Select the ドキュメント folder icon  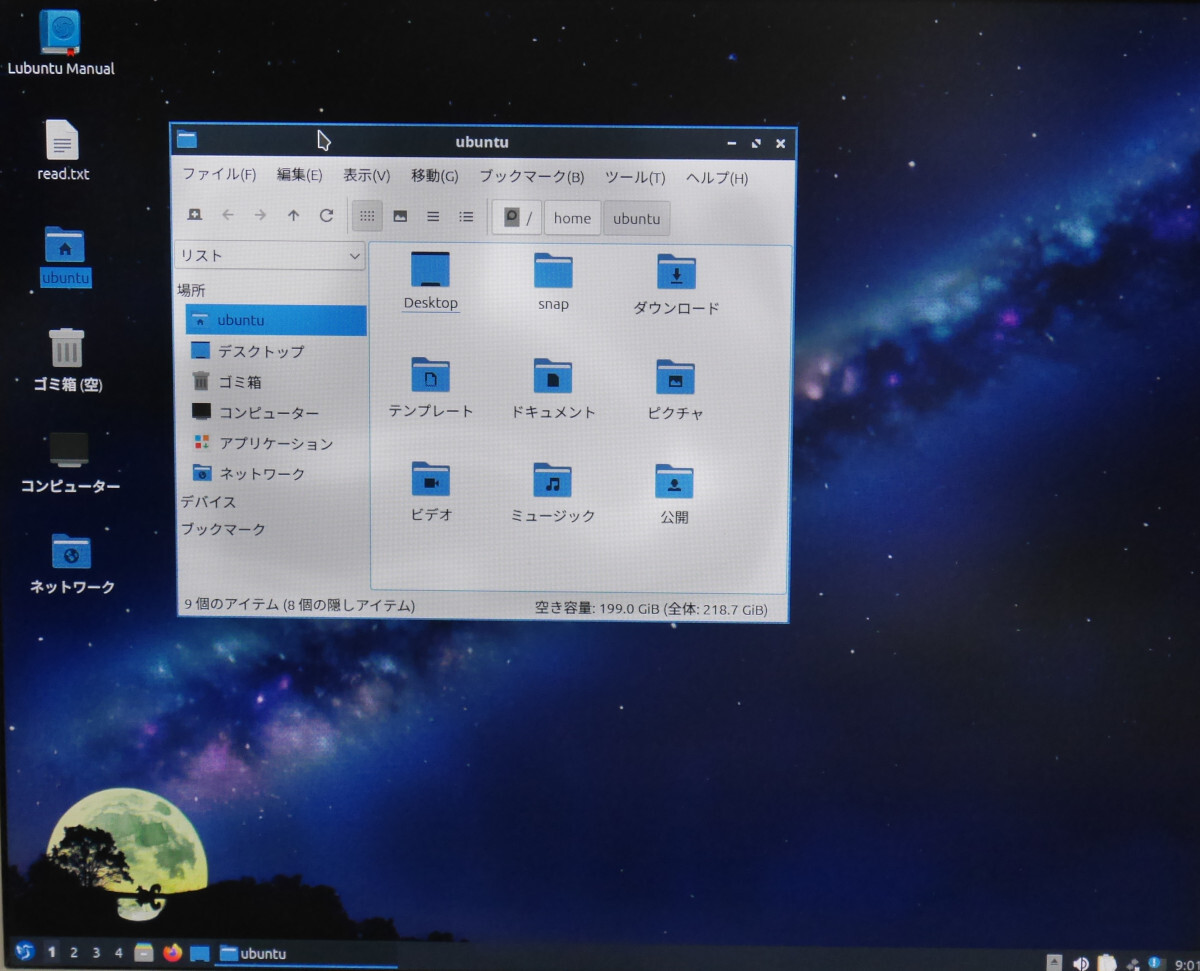[553, 389]
